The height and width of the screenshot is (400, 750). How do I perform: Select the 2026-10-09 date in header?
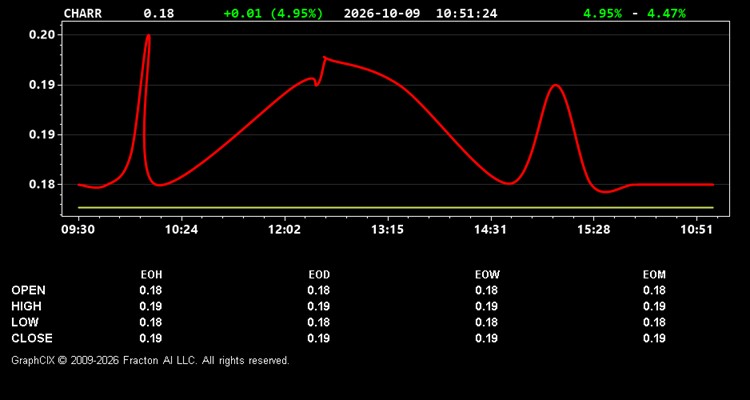click(382, 13)
